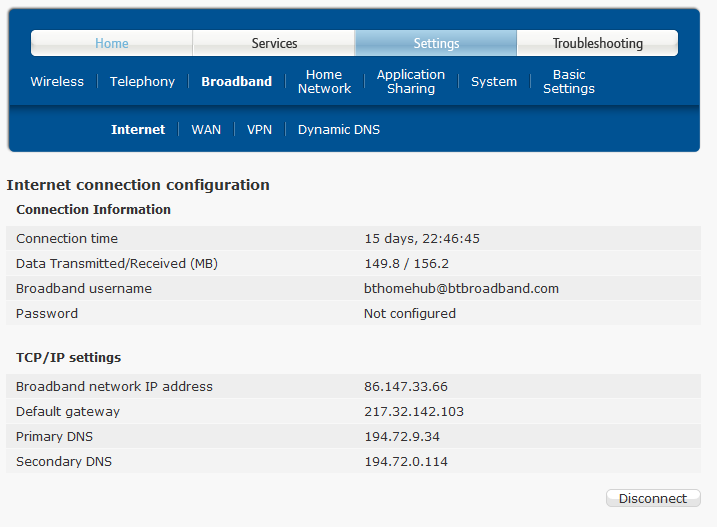This screenshot has width=717, height=527.
Task: Open the Telephony section
Action: click(x=142, y=82)
